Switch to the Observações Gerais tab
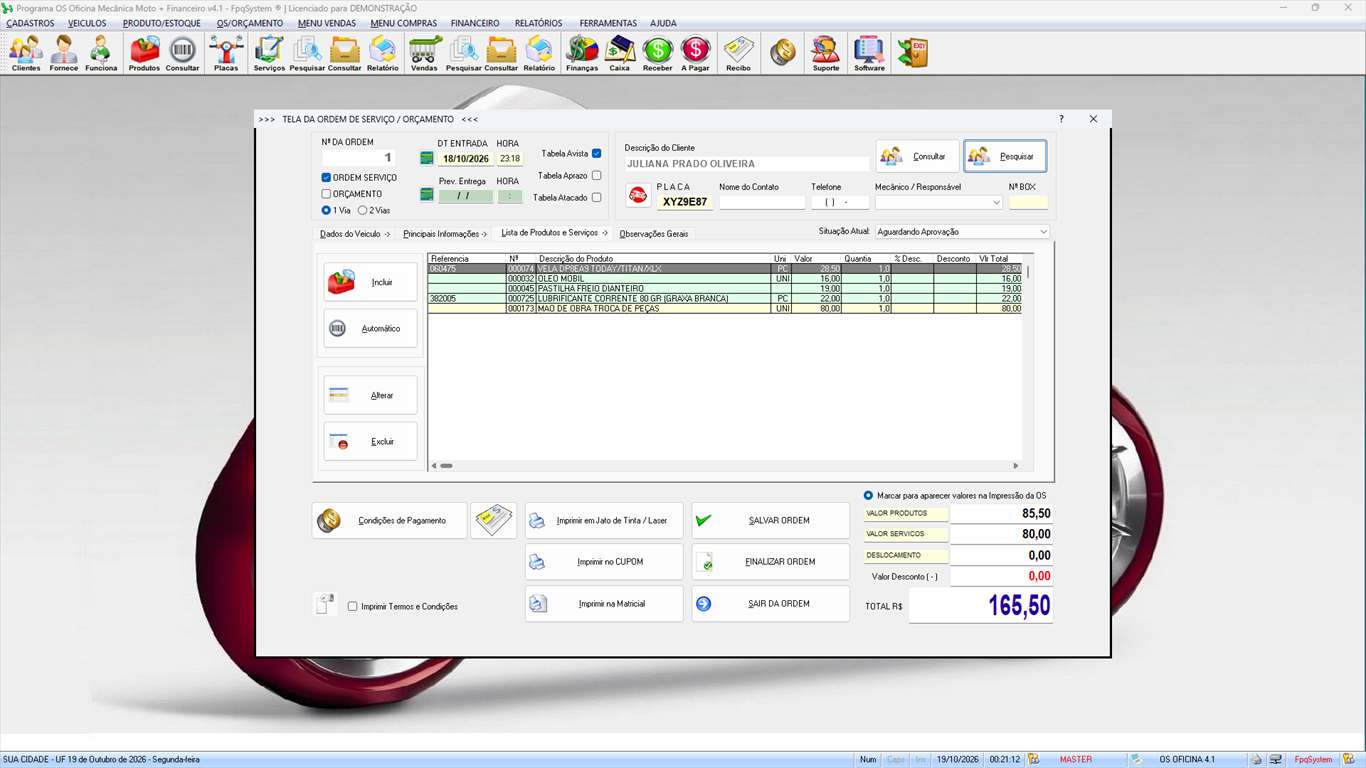 click(x=654, y=234)
